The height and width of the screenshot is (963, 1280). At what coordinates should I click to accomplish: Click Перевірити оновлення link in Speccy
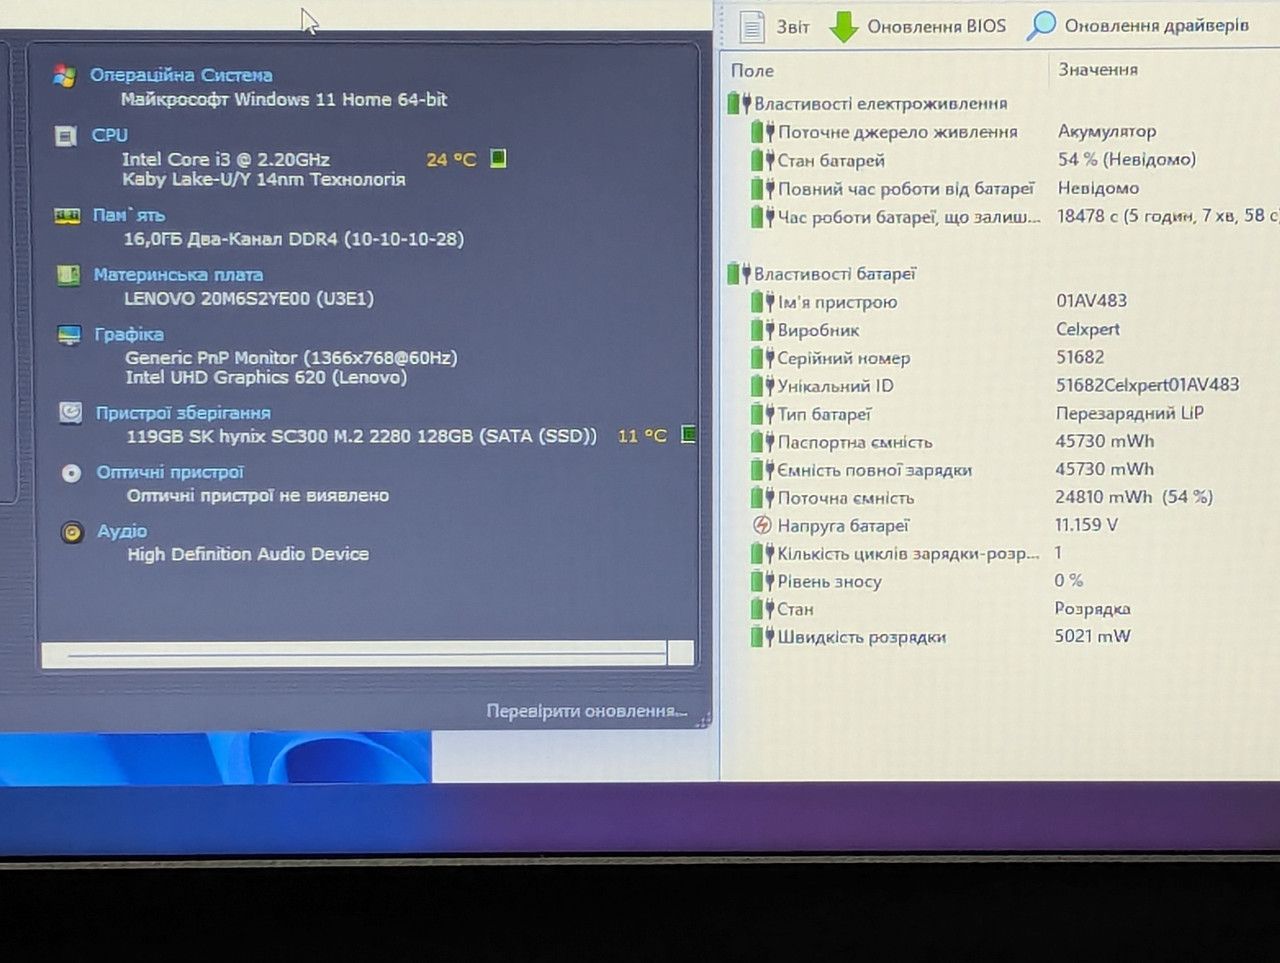pyautogui.click(x=586, y=710)
